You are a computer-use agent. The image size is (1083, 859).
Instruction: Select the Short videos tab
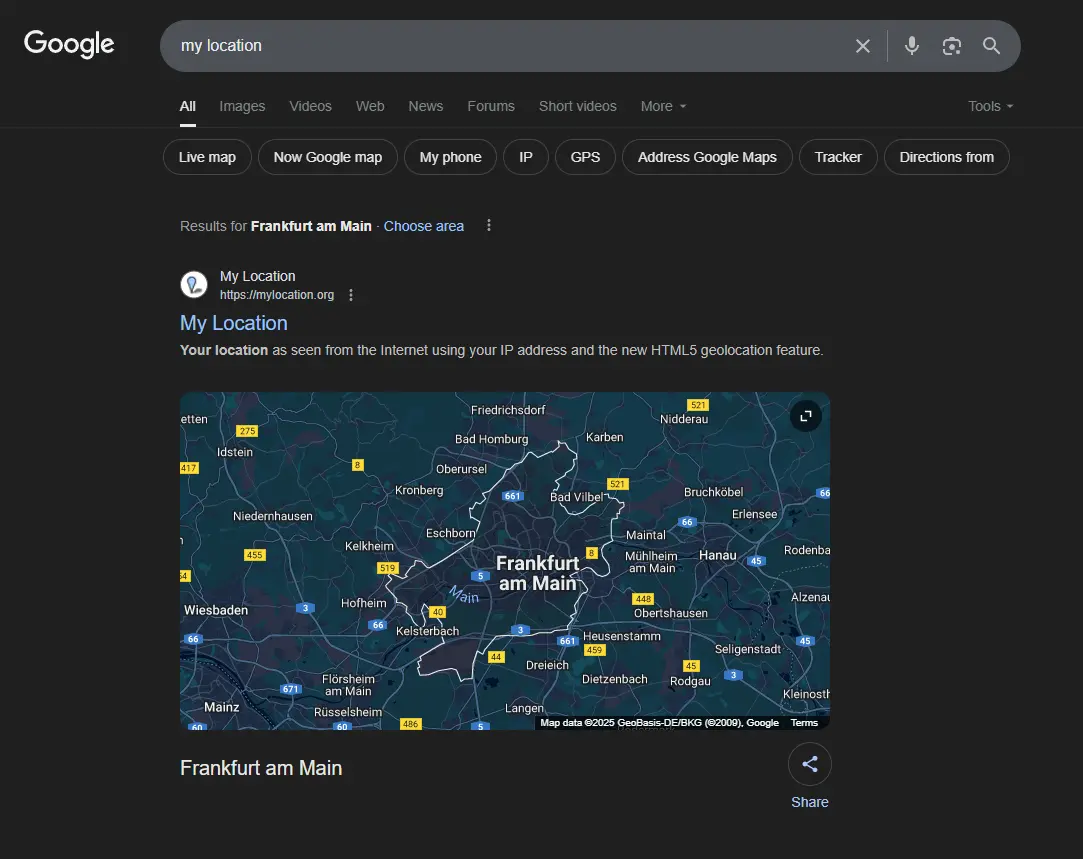pyautogui.click(x=577, y=106)
